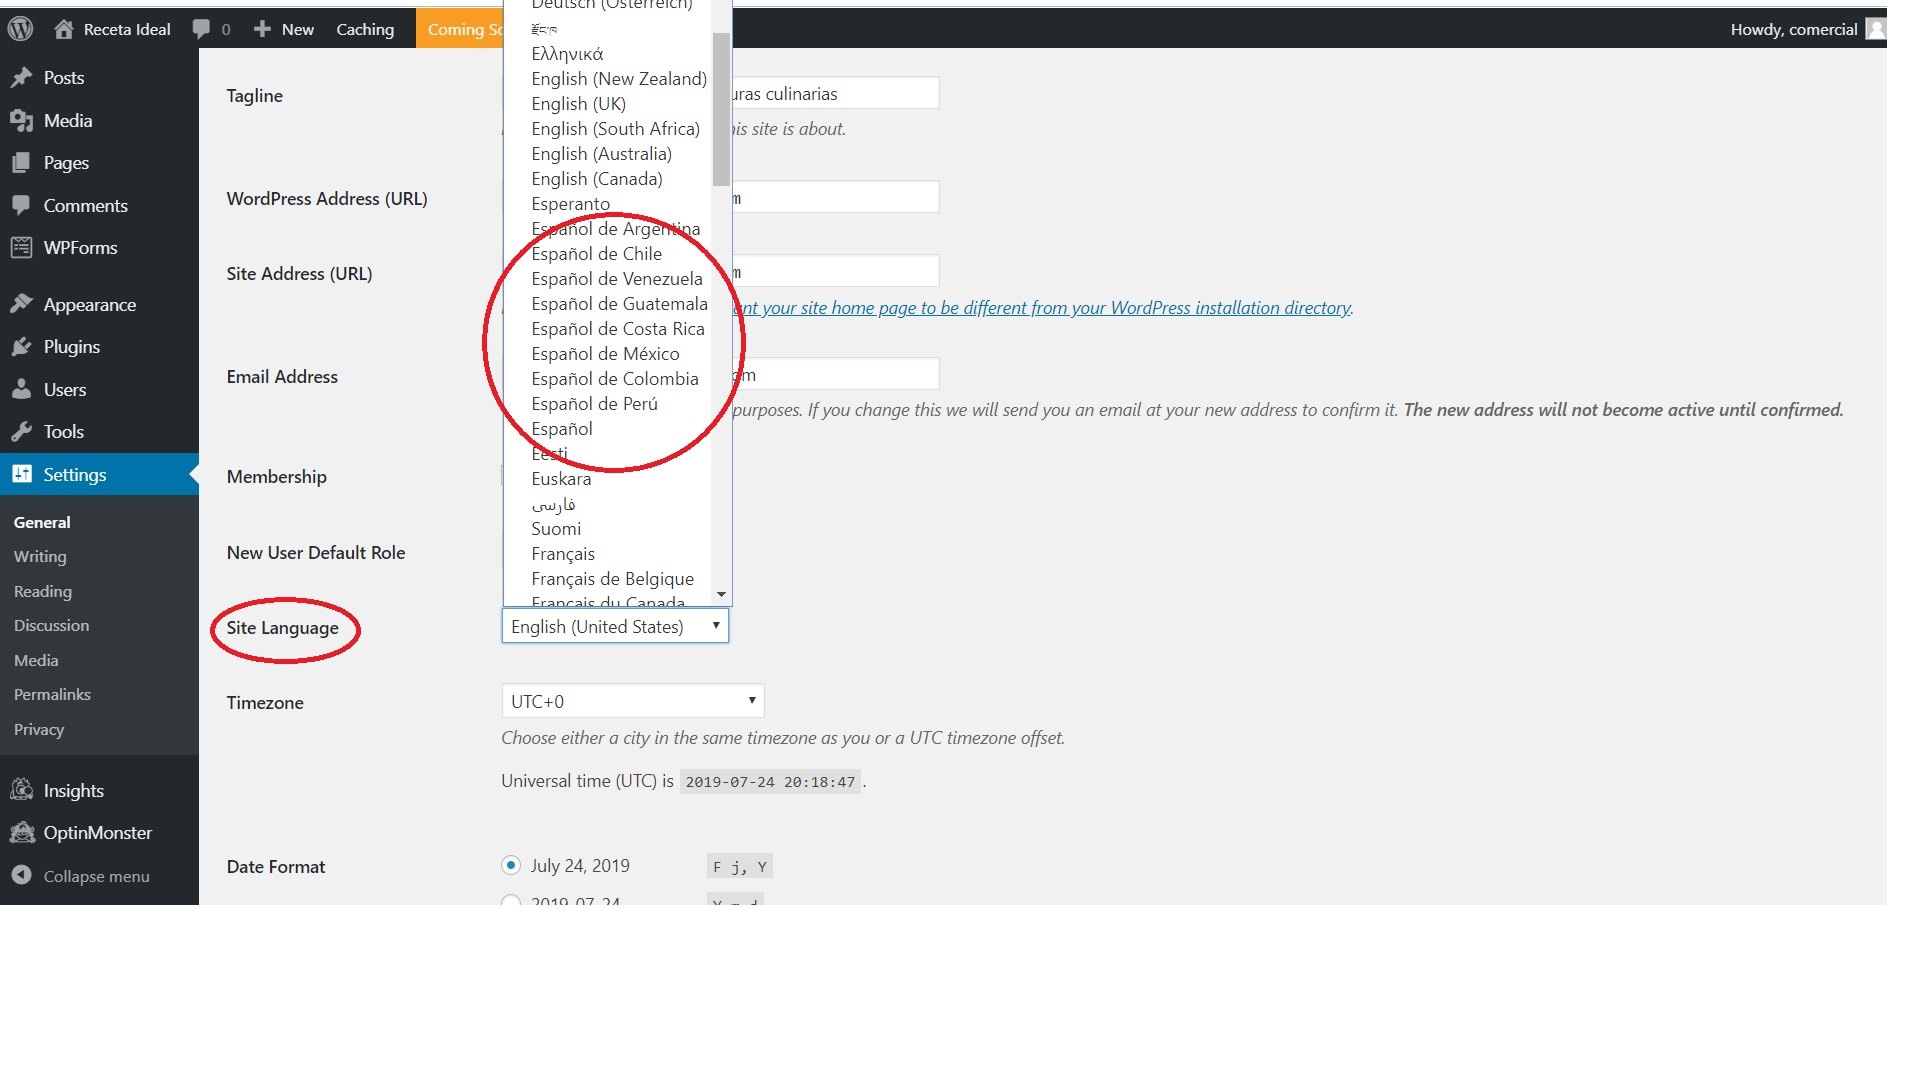Image resolution: width=1920 pixels, height=1080 pixels.
Task: Open the Permalinks settings submenu
Action: 52,695
